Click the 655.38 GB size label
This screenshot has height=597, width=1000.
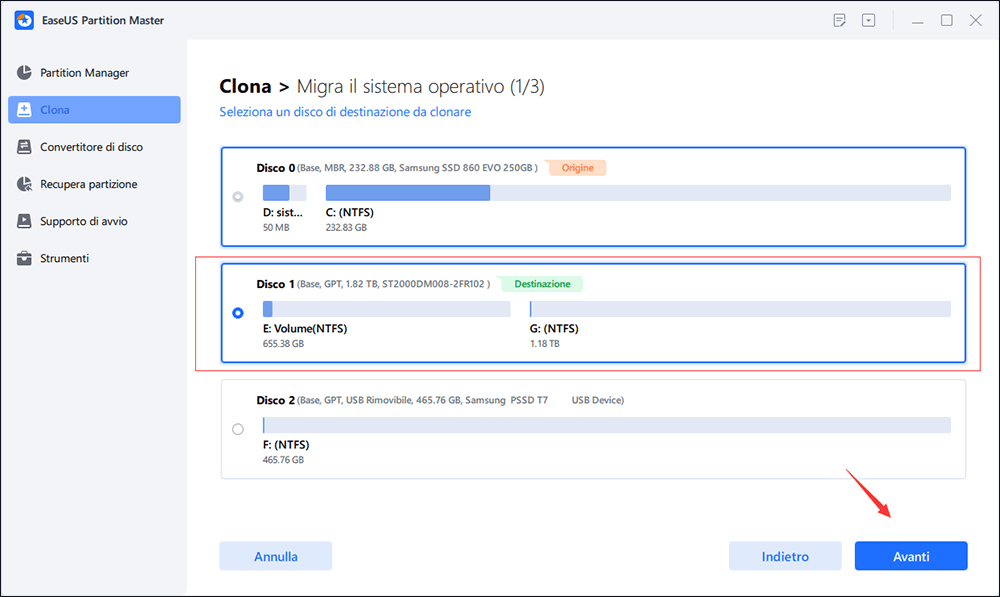pos(283,344)
